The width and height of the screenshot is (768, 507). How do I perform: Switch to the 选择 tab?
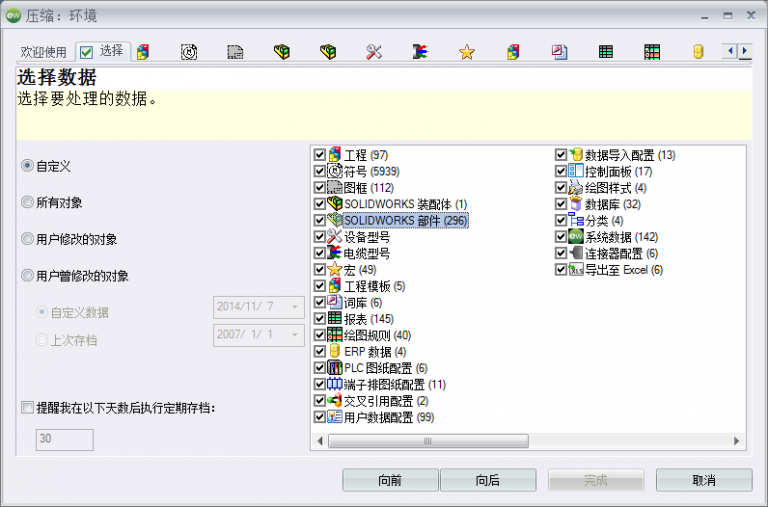point(103,51)
